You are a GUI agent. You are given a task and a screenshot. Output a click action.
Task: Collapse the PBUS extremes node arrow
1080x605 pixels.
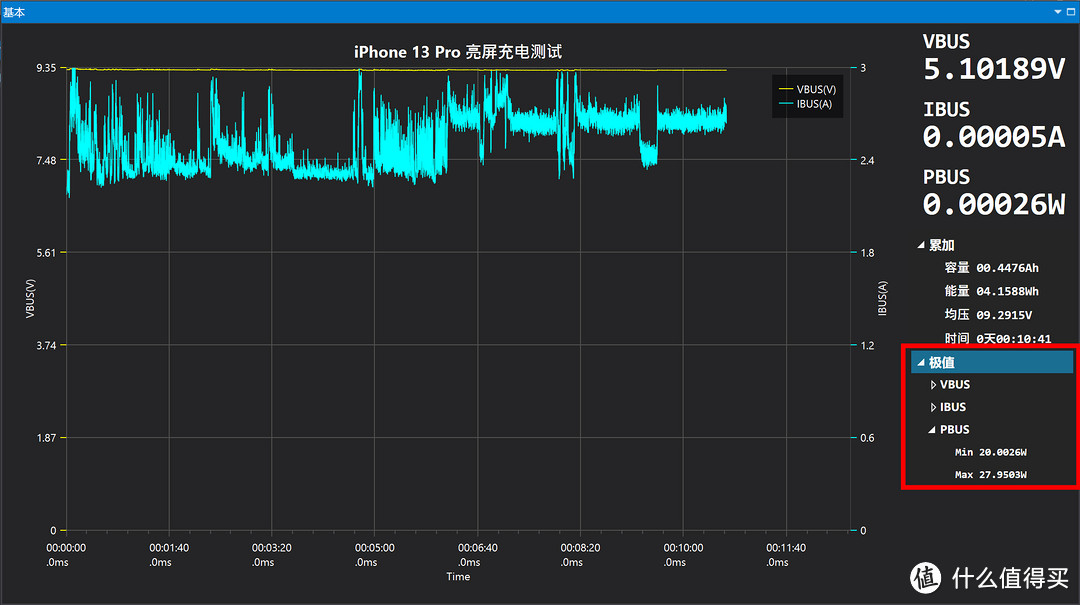932,430
